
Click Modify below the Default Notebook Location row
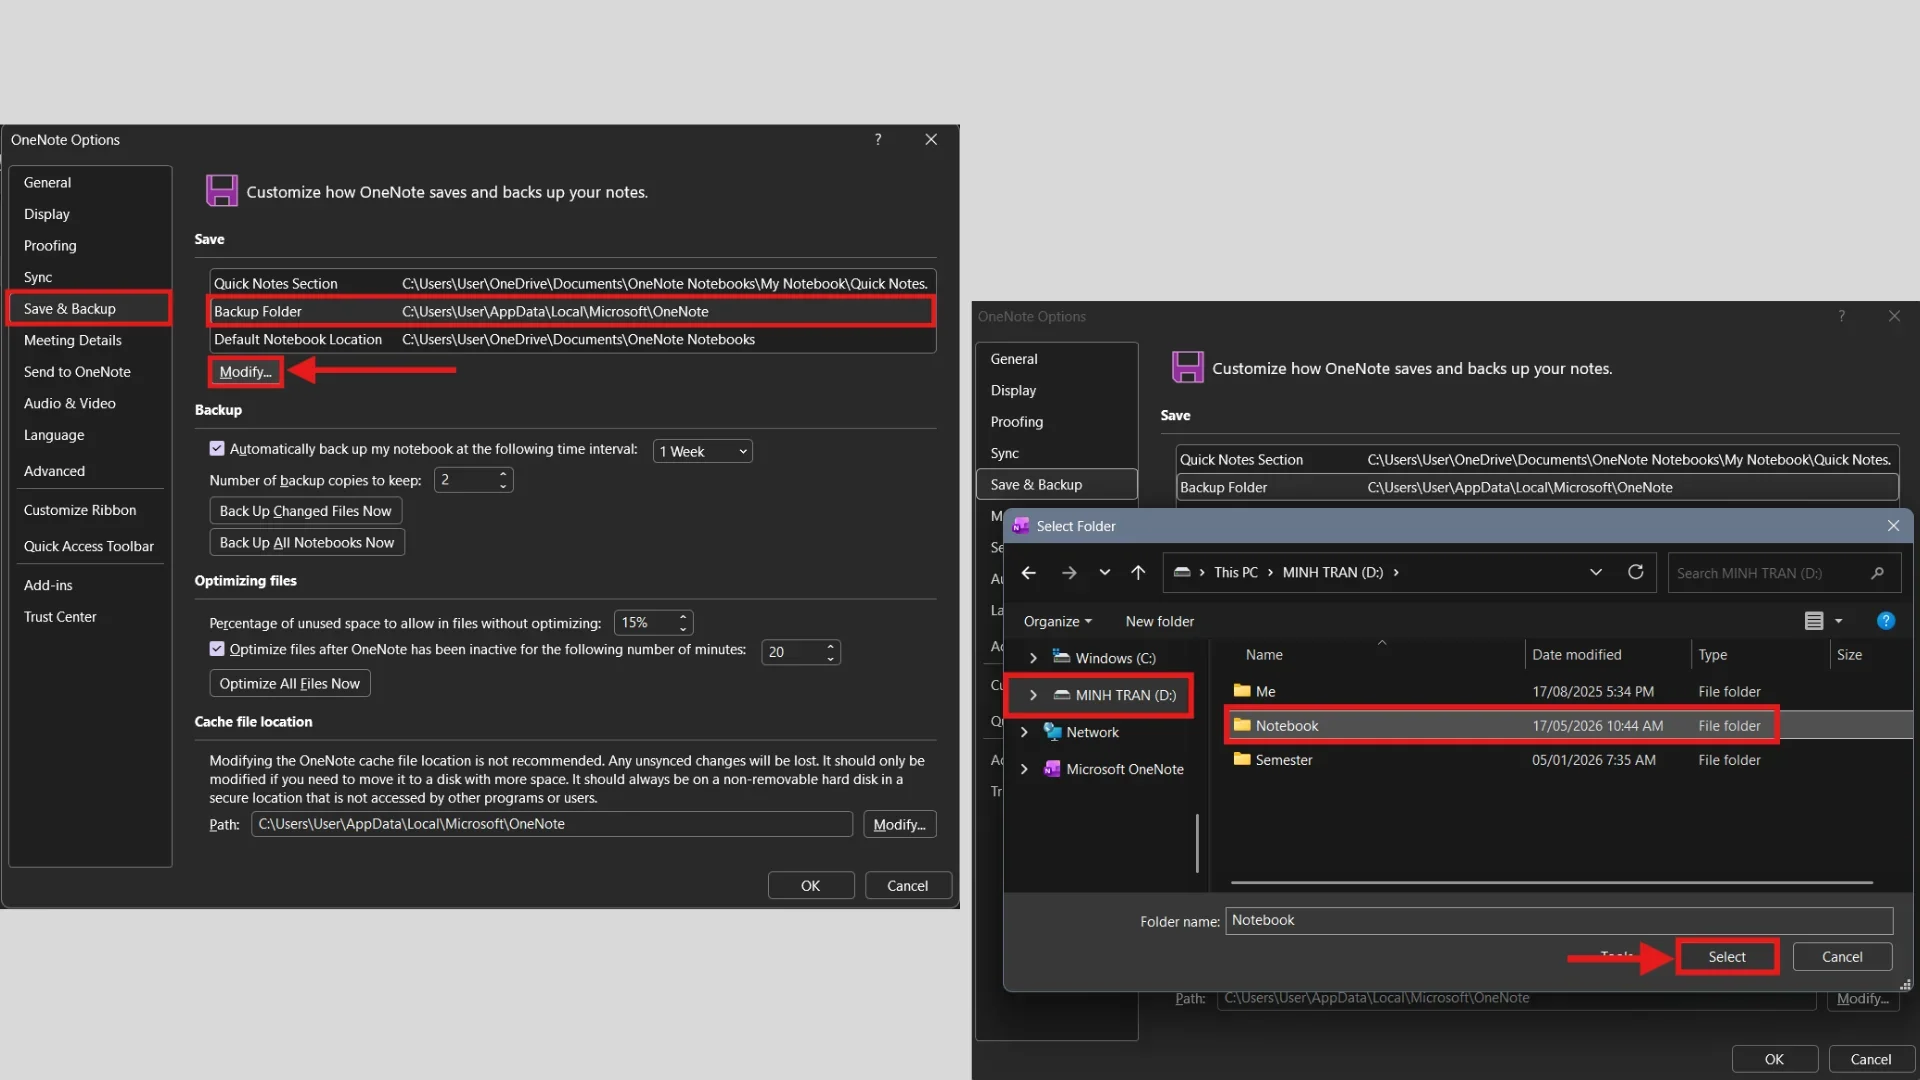point(246,372)
